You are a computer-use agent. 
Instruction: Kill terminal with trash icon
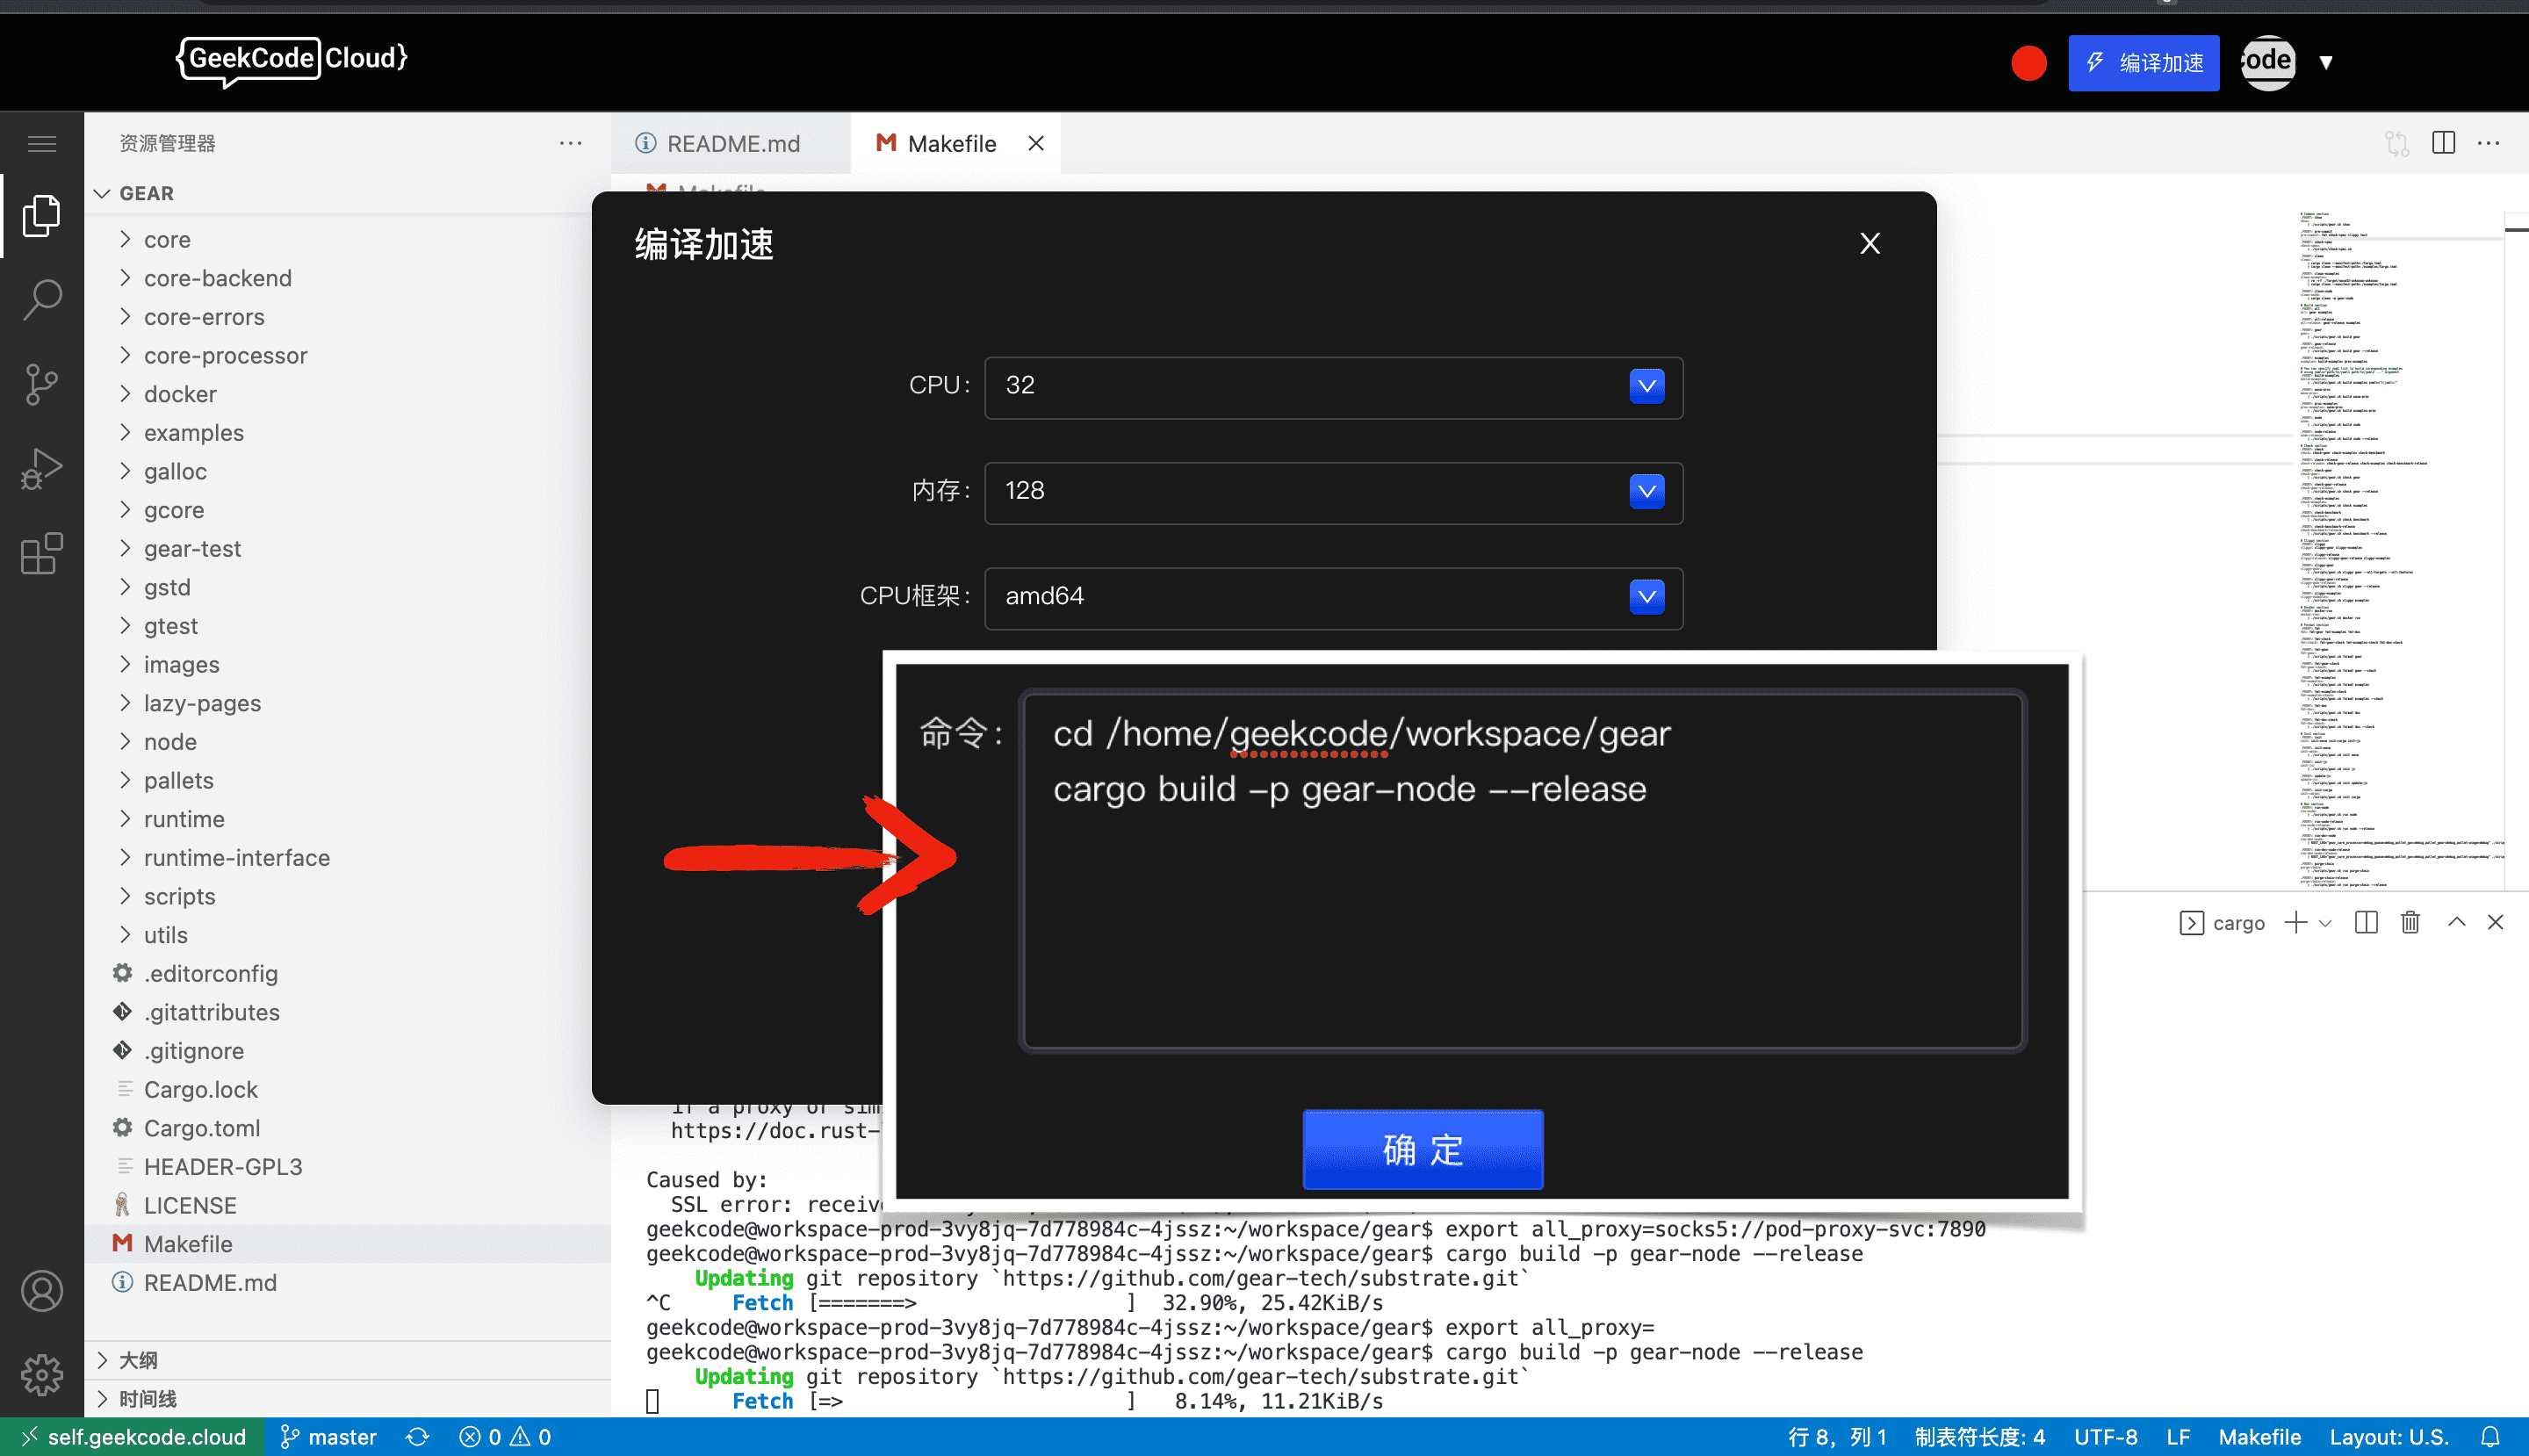click(2410, 922)
